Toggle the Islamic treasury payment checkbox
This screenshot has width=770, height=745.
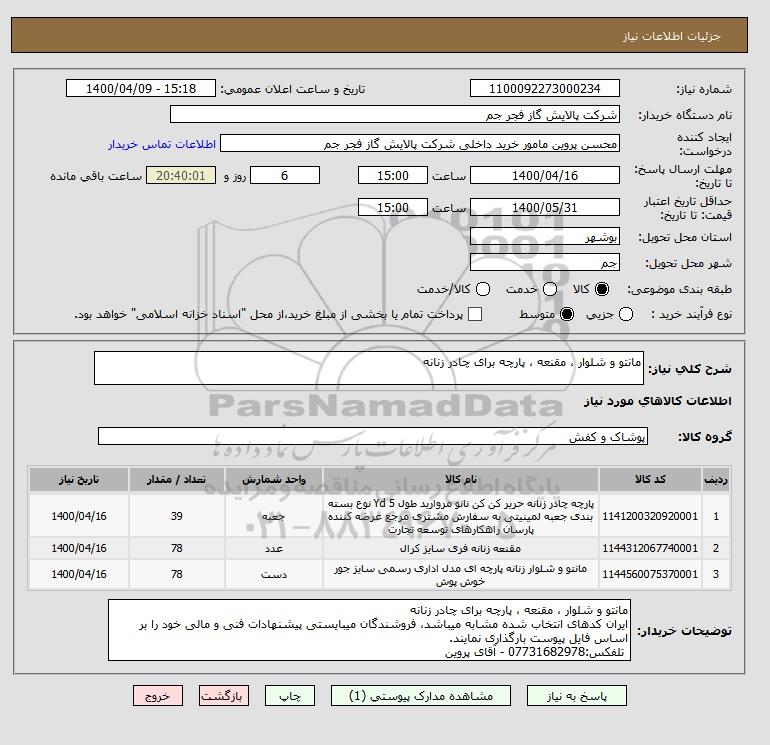point(475,314)
